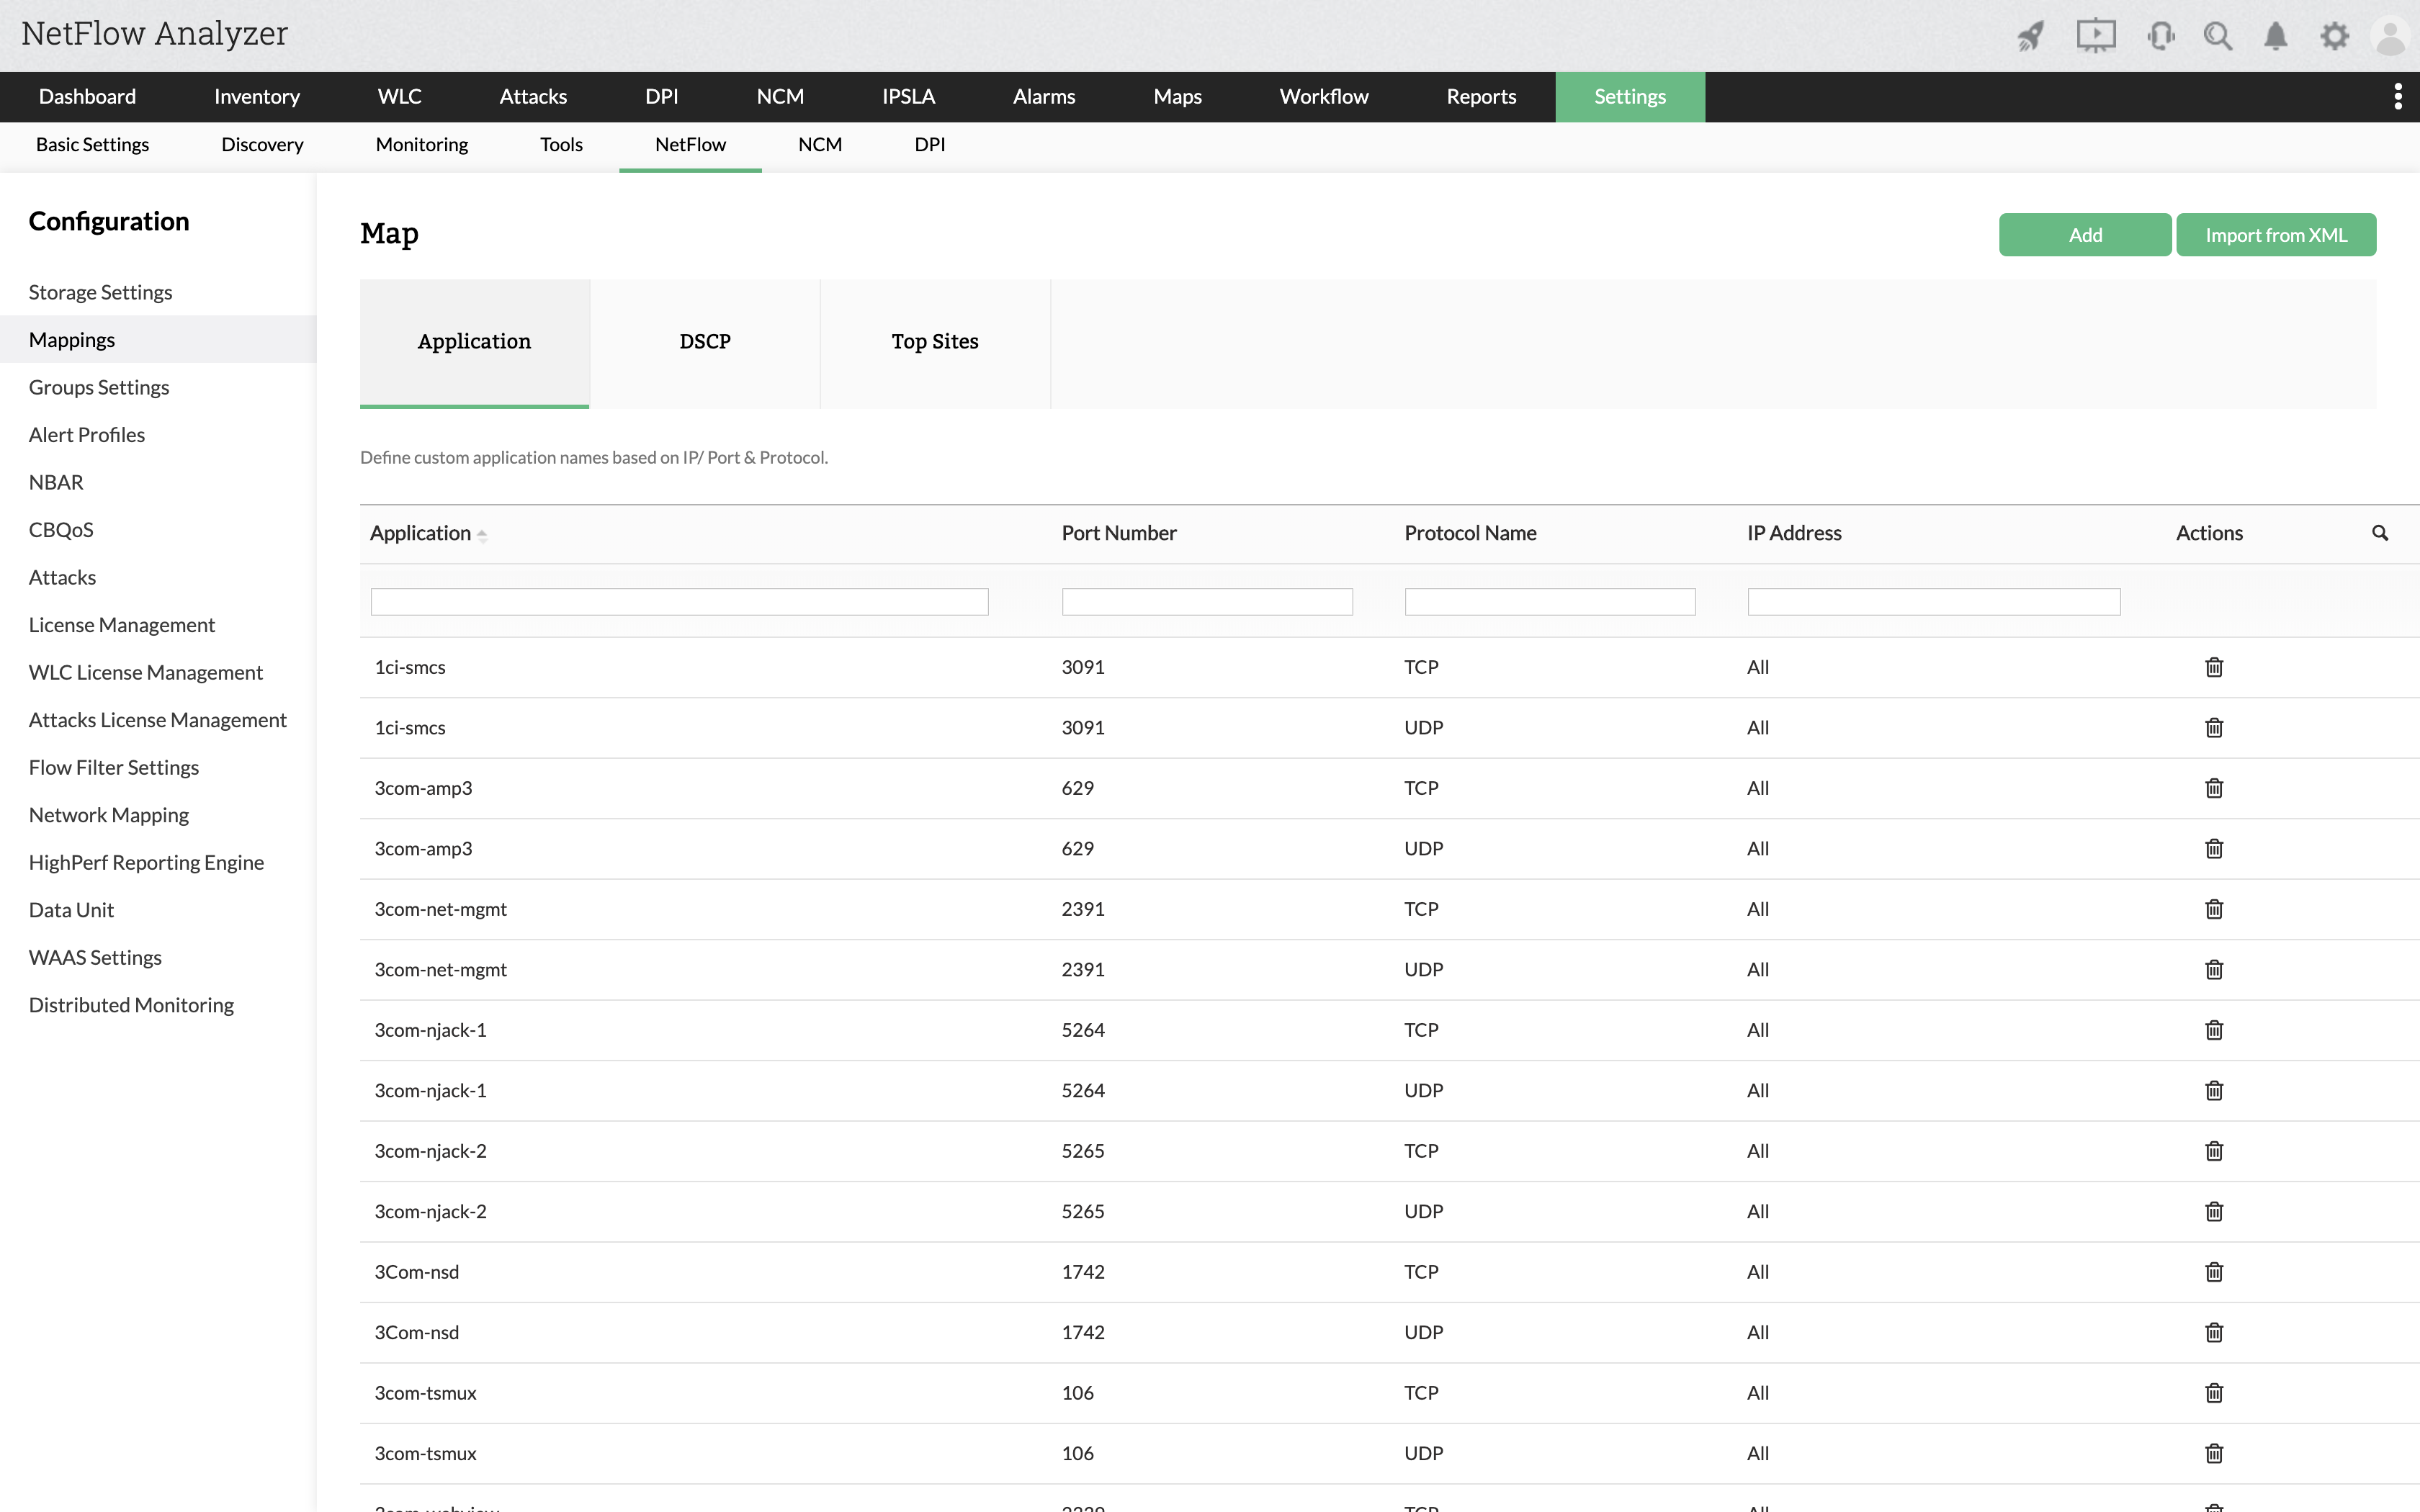Open the demo video presentation icon

click(2096, 35)
